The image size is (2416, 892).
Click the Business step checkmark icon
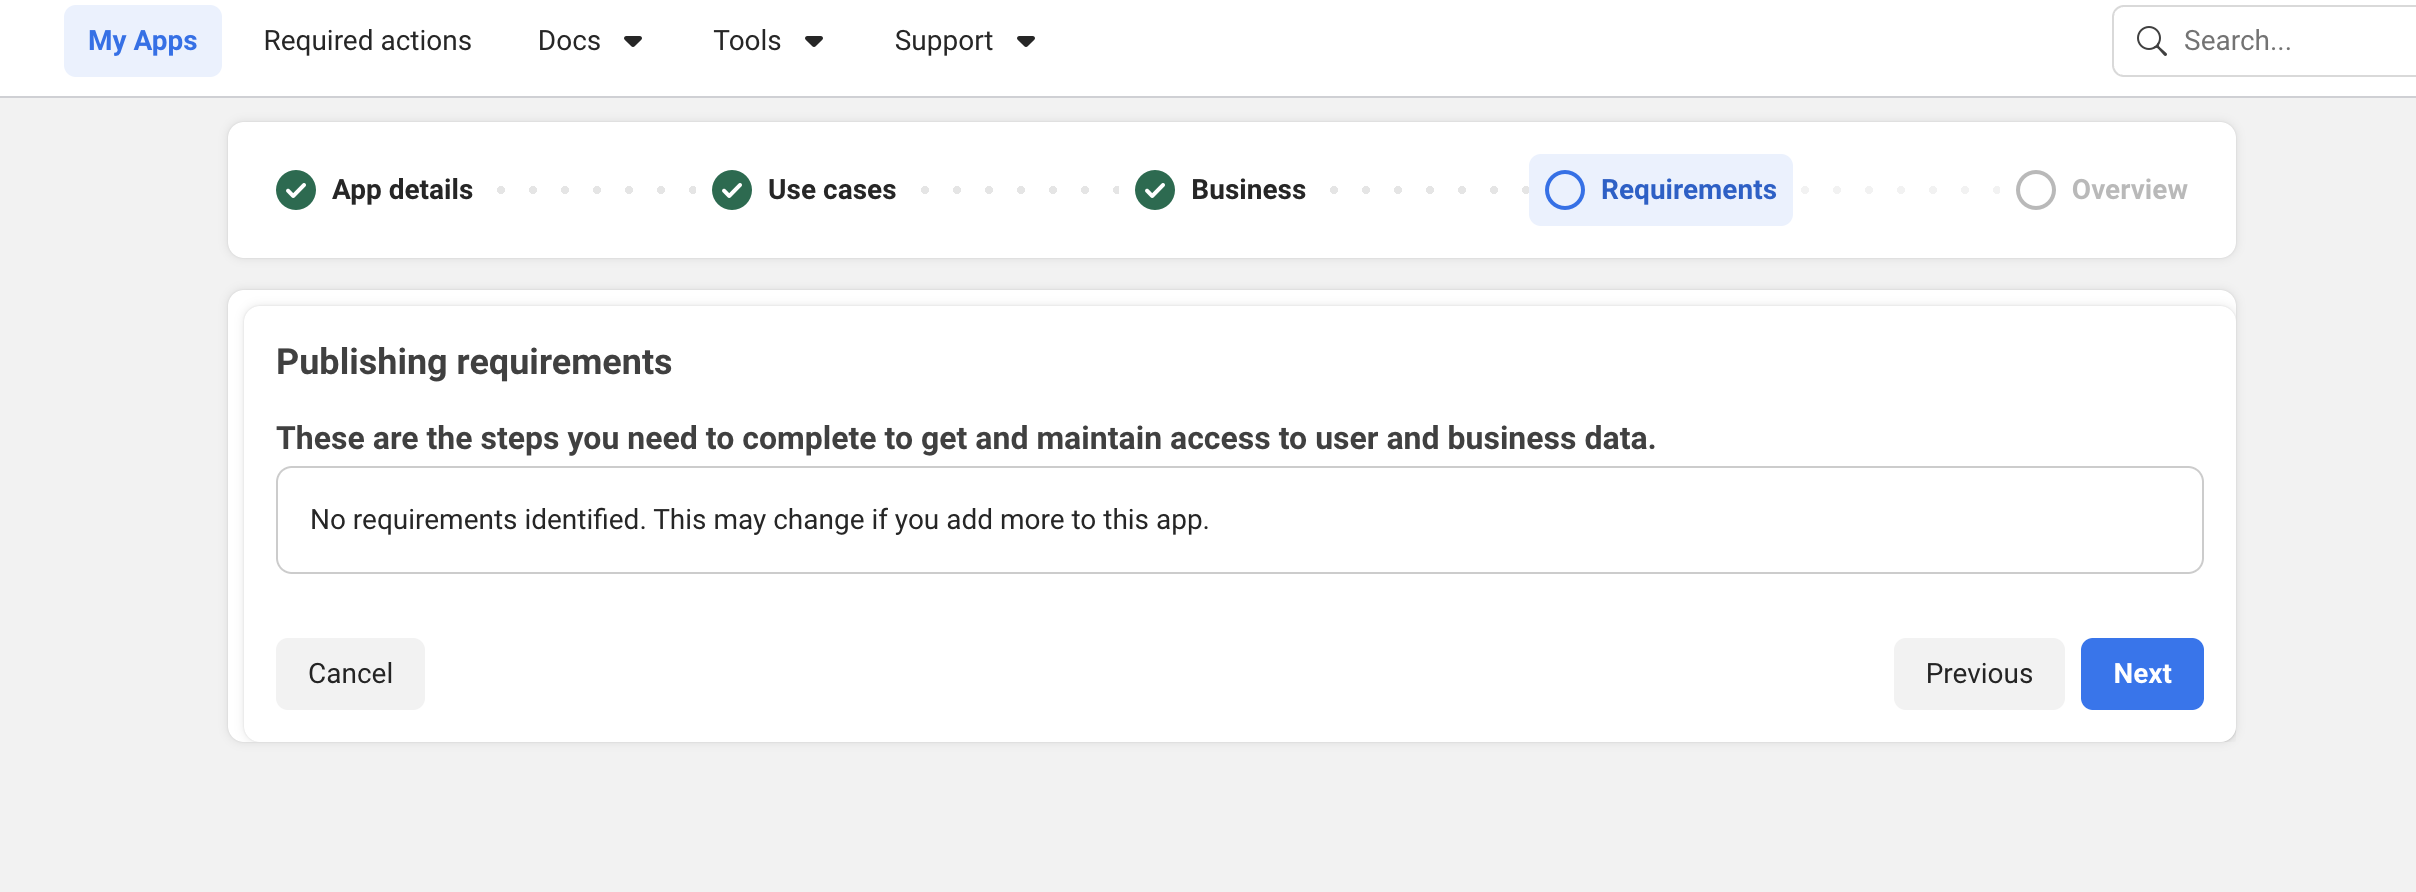click(x=1155, y=190)
